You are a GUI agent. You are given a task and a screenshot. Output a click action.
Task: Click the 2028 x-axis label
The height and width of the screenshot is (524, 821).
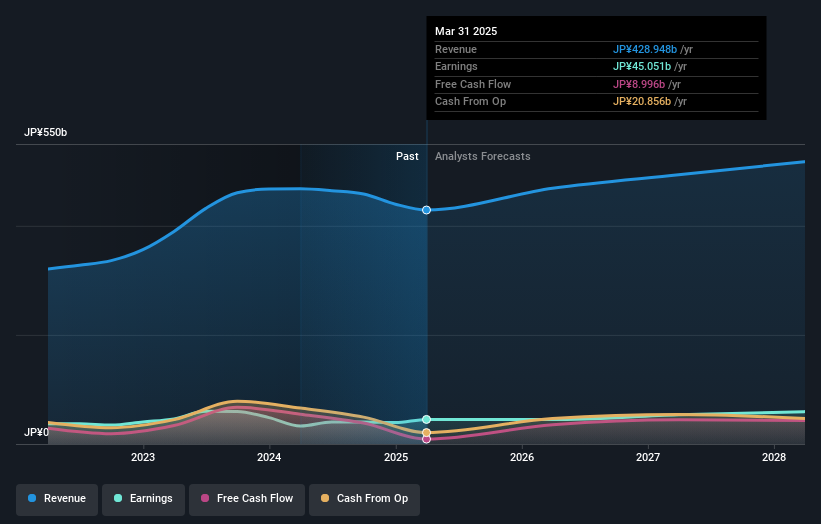(x=774, y=458)
